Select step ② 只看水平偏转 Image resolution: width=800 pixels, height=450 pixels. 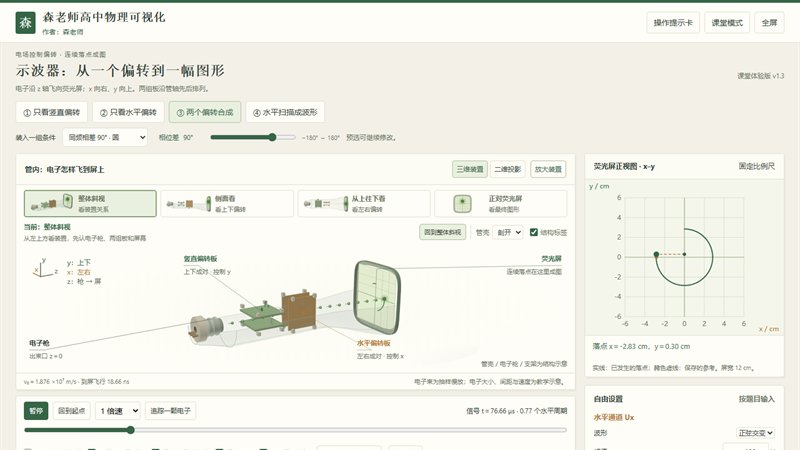[128, 112]
